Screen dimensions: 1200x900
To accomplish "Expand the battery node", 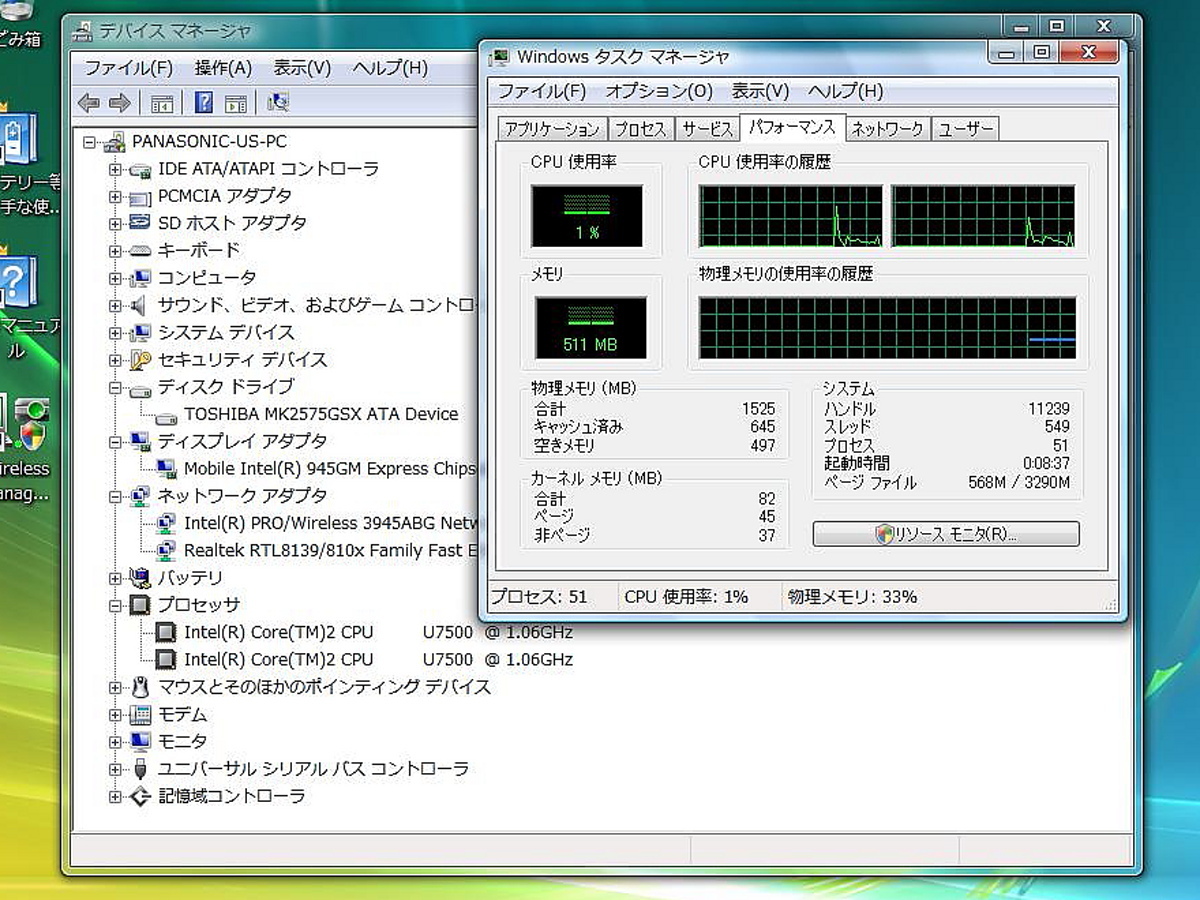I will pyautogui.click(x=116, y=578).
